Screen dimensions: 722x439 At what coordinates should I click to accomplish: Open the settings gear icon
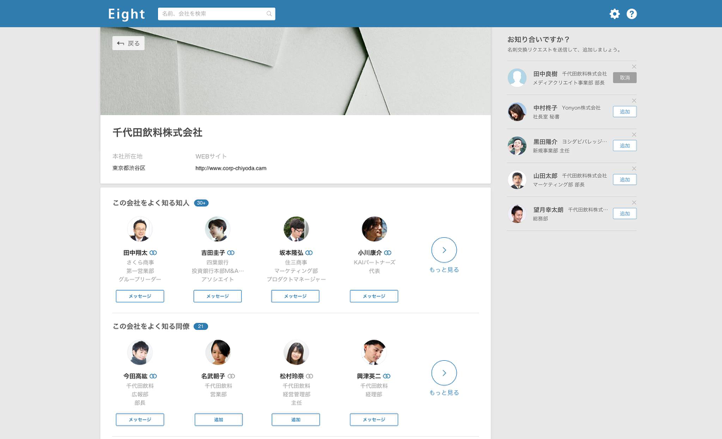tap(614, 14)
